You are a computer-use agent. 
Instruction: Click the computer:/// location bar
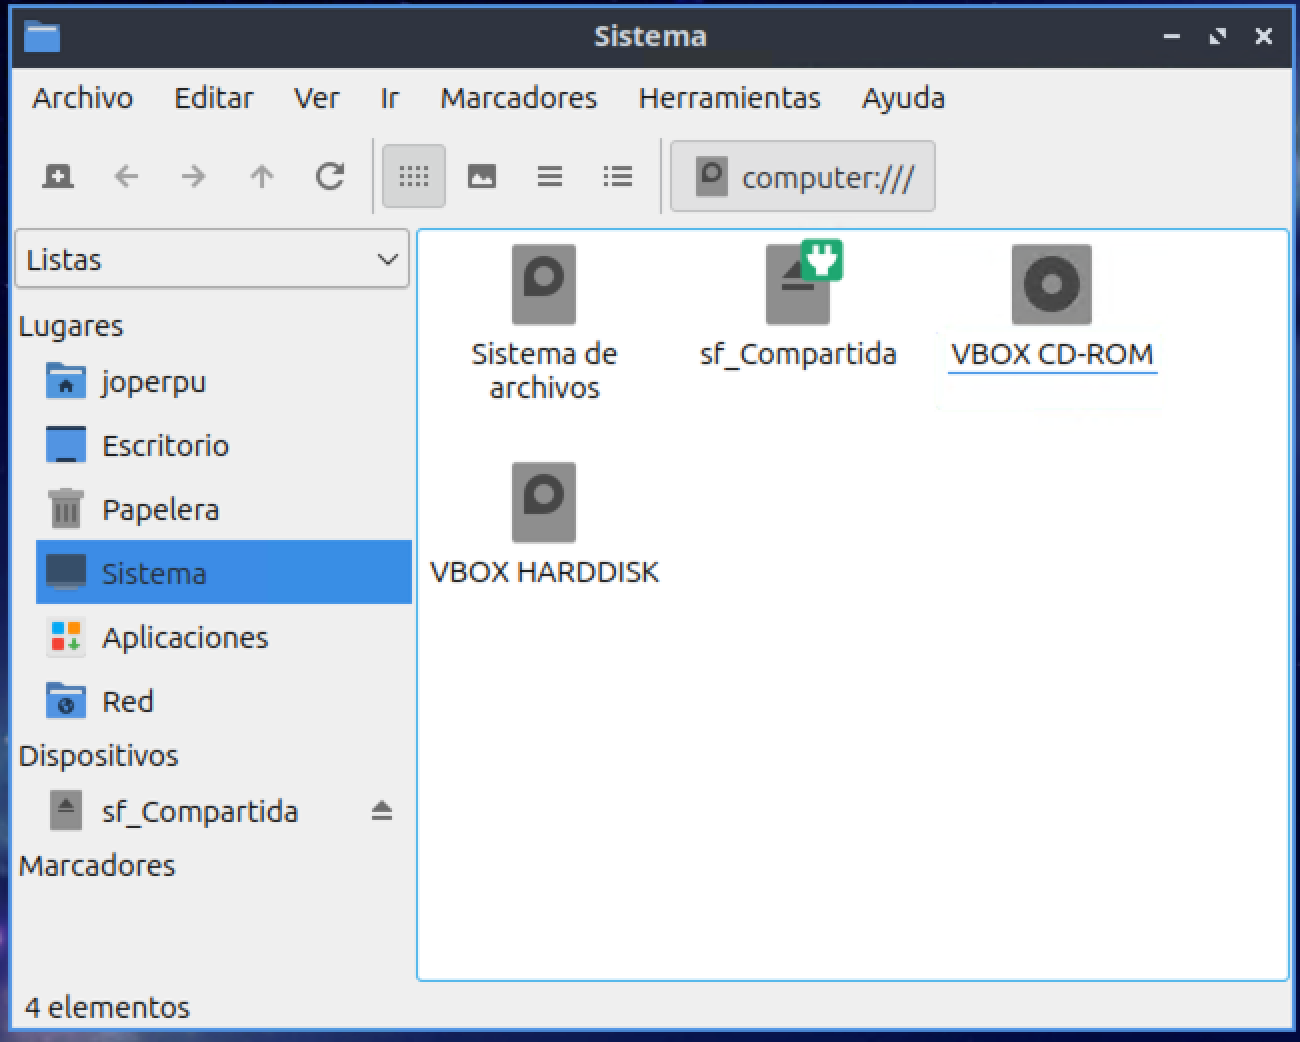(x=803, y=177)
